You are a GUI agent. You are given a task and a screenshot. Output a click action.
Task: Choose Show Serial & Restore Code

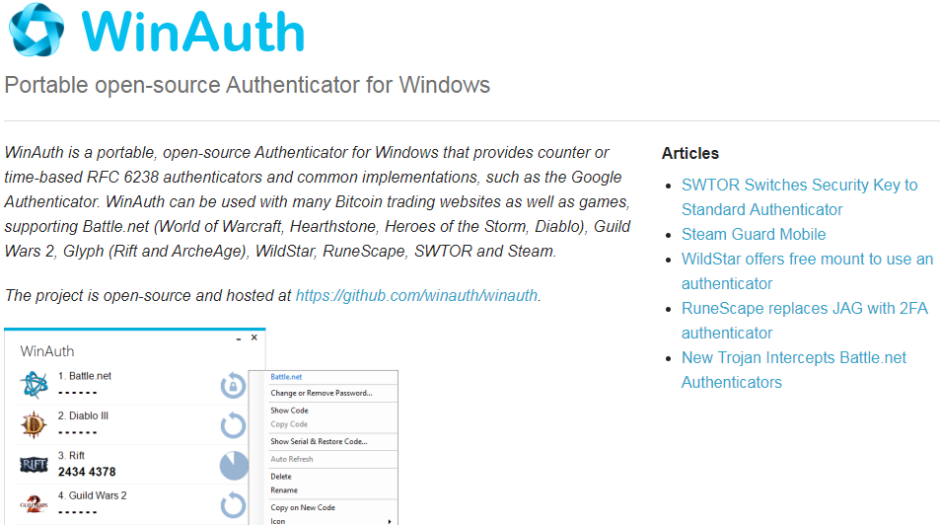coord(319,441)
